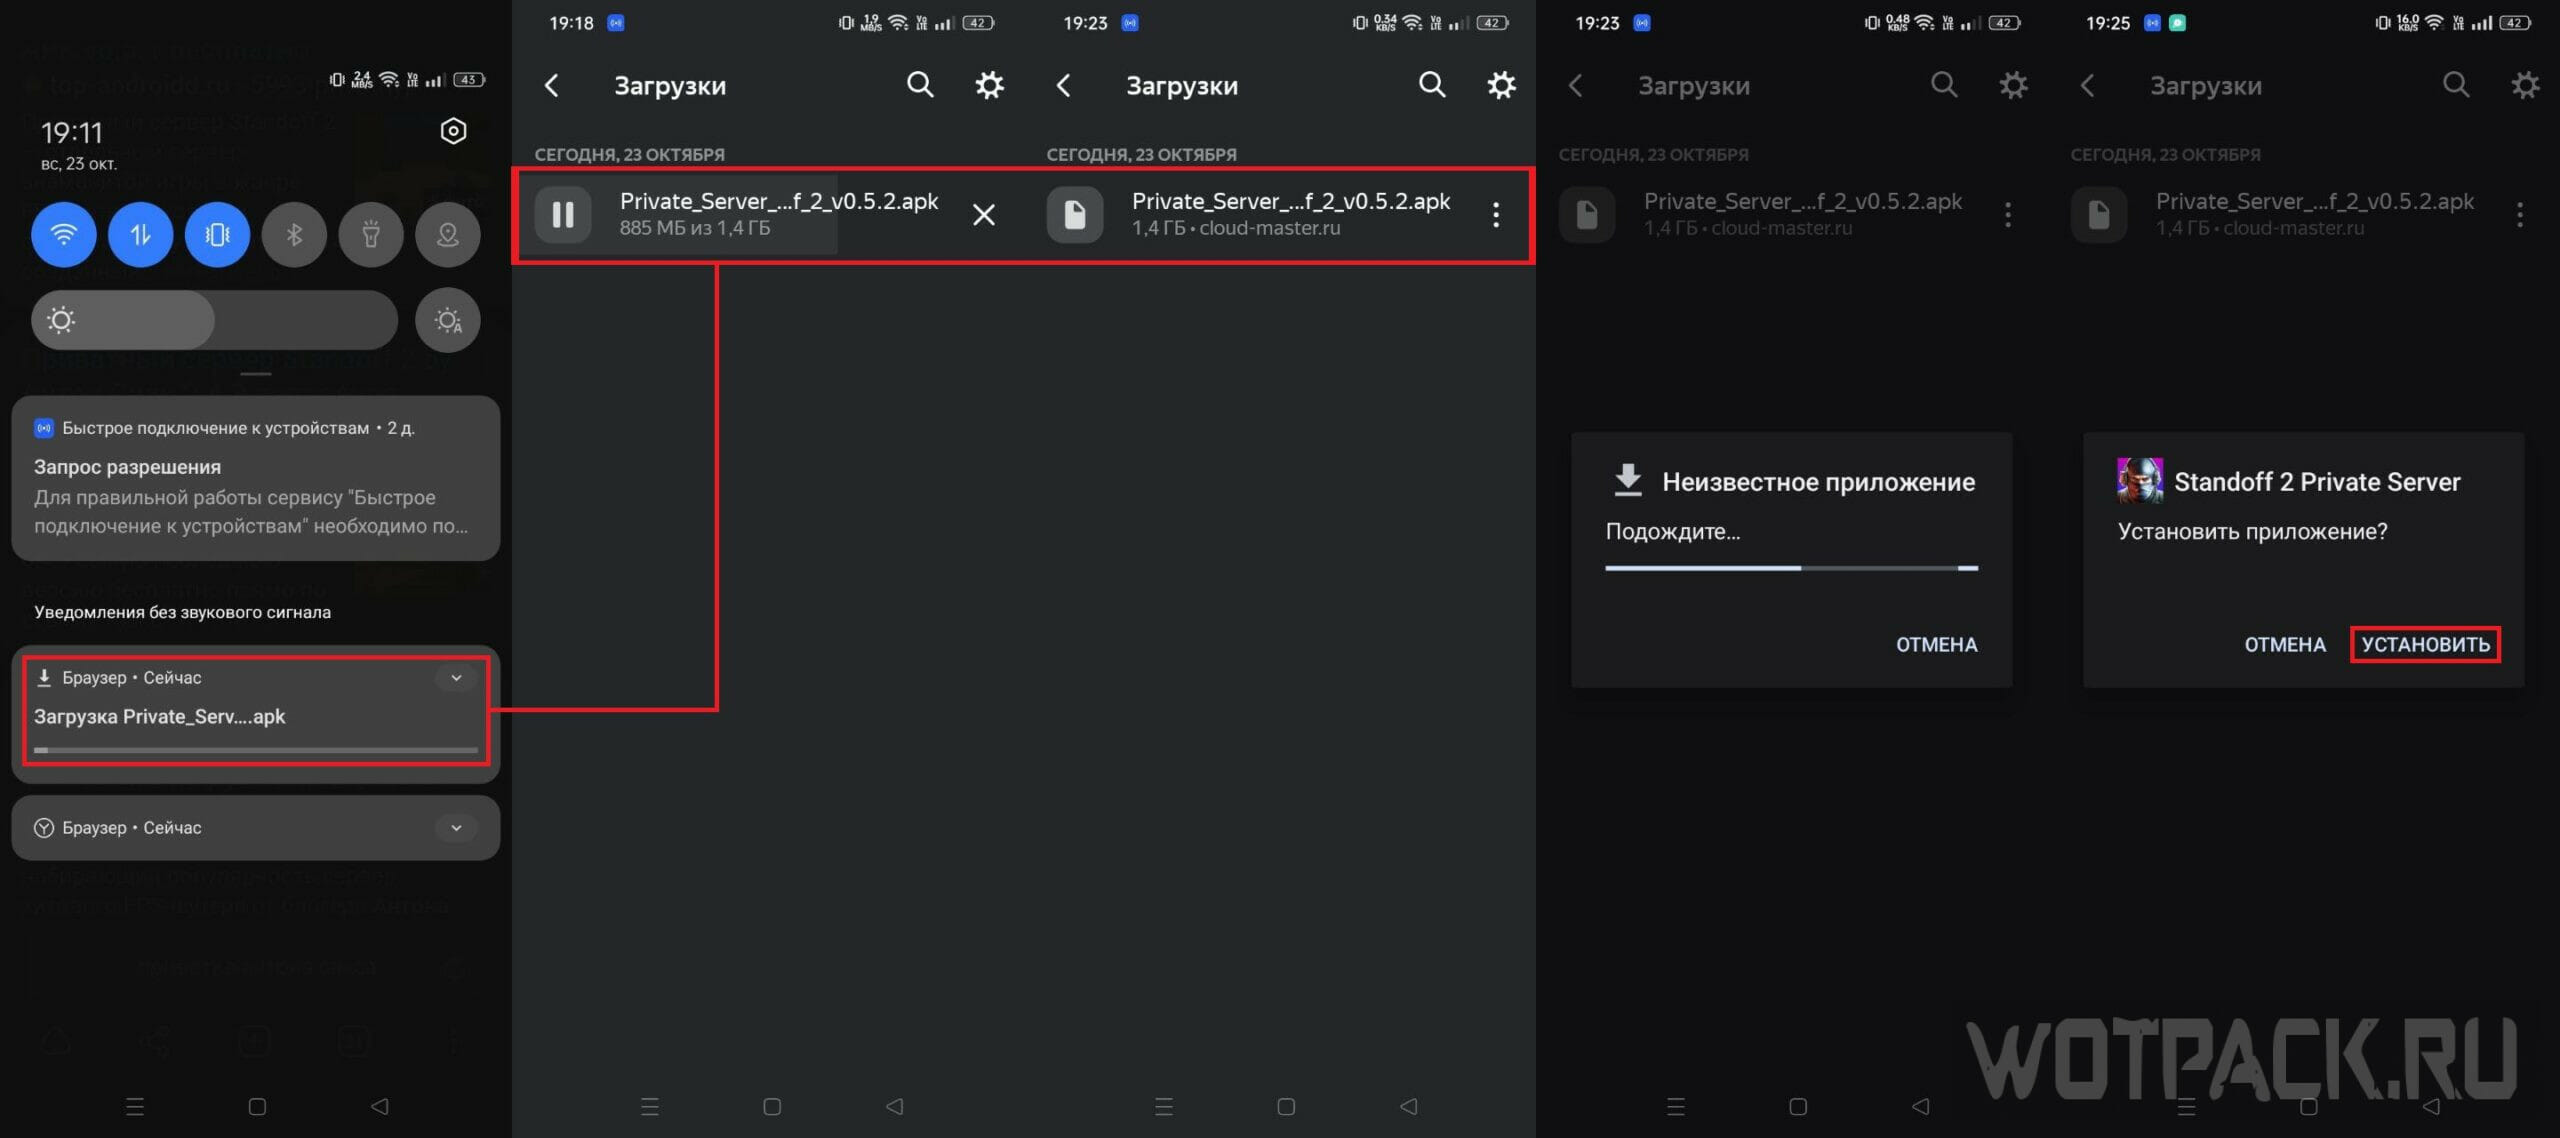Open quick settings gear at 19:11 panel
Image resolution: width=2560 pixels, height=1138 pixels.
point(453,131)
